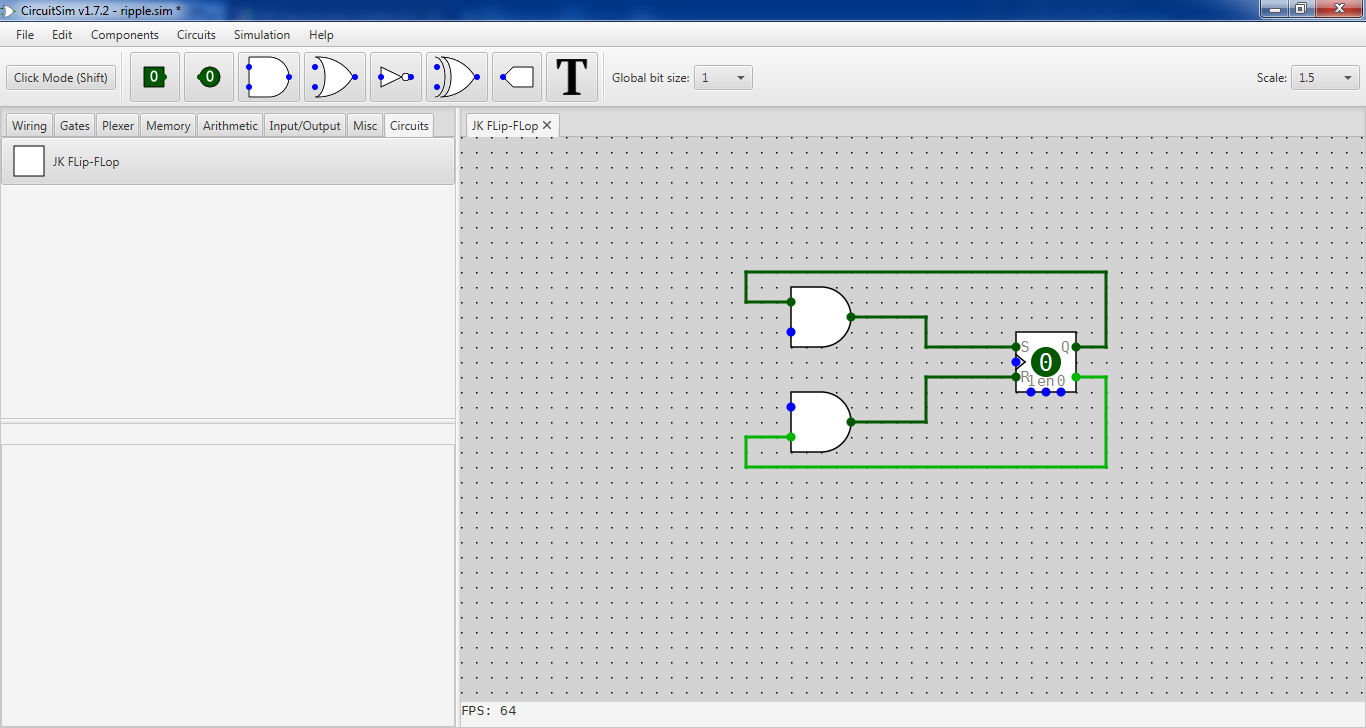Select the Output Pin tool
1366x728 pixels.
(x=209, y=77)
